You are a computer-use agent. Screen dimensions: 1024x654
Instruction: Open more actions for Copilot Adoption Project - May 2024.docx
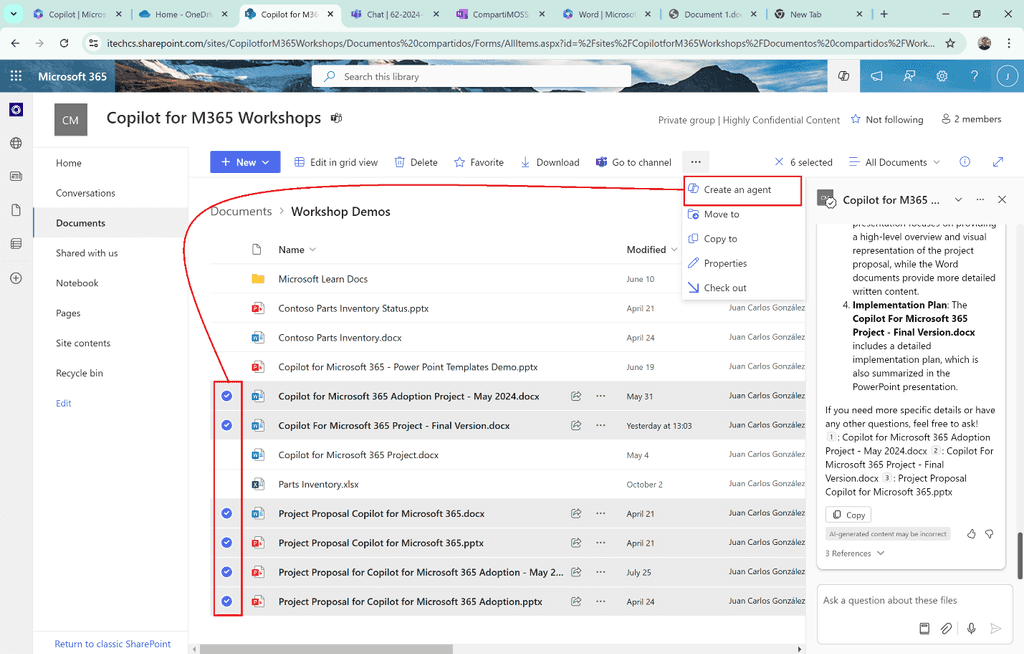coord(600,396)
